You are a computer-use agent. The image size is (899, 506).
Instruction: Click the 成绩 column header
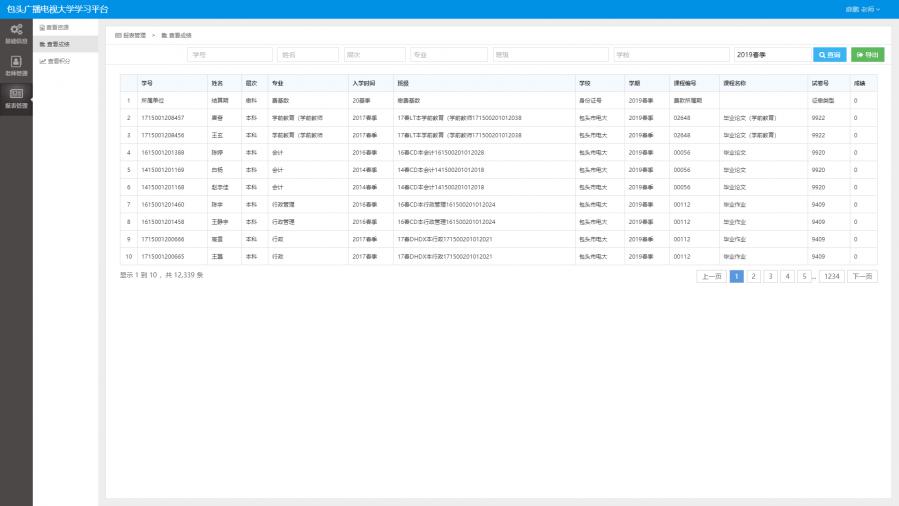(x=859, y=83)
